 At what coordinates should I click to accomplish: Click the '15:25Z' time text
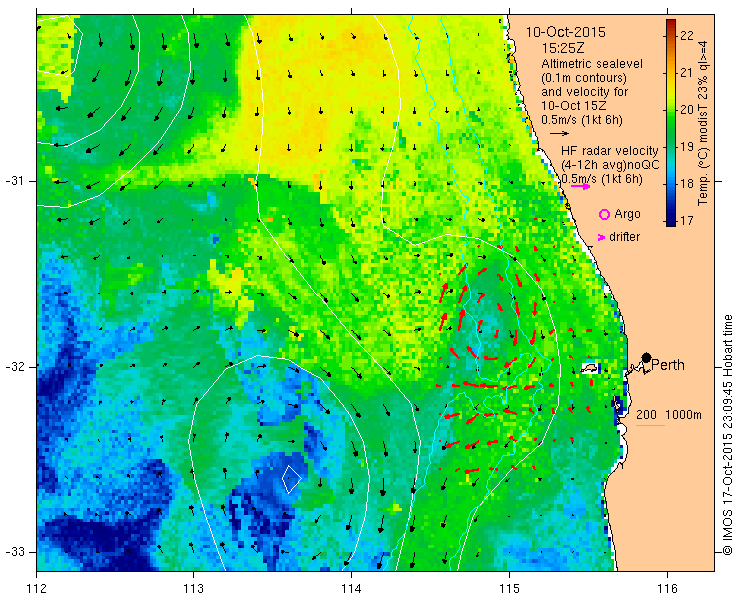[562, 48]
